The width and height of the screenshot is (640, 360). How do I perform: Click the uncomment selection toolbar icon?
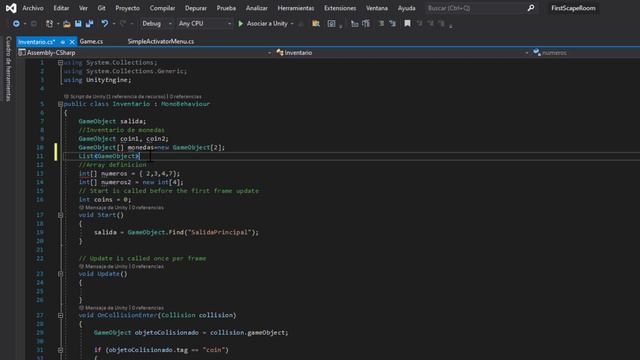pyautogui.click(x=392, y=24)
